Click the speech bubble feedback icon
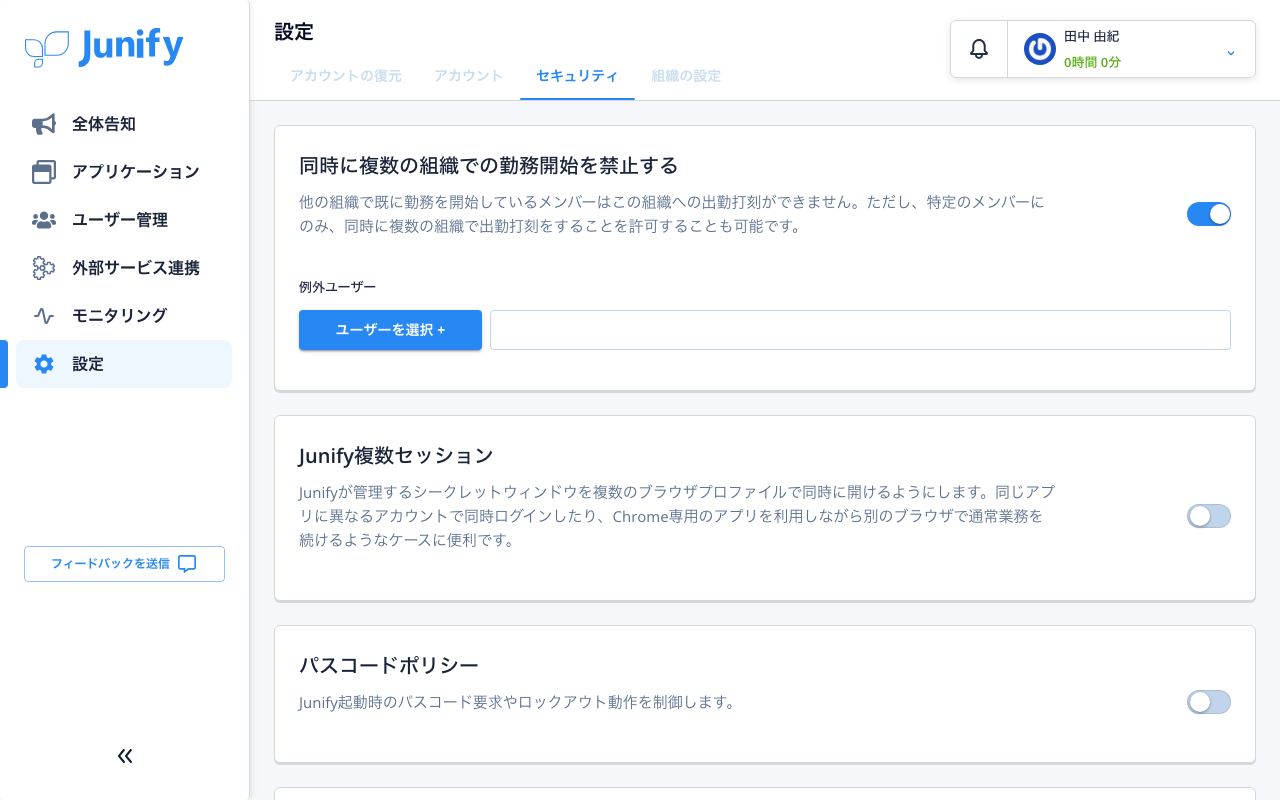 187,564
